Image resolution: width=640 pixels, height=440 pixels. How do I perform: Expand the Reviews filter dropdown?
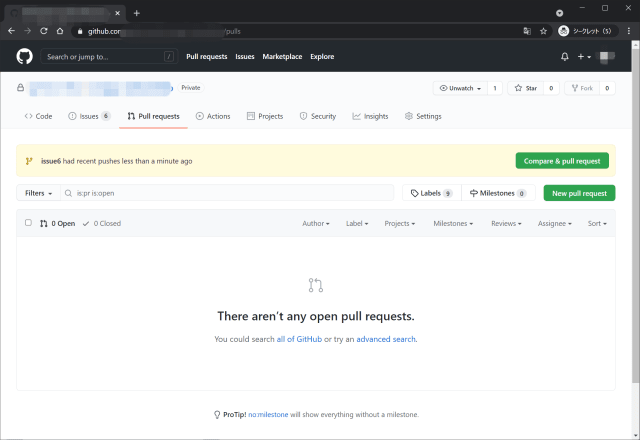point(506,224)
